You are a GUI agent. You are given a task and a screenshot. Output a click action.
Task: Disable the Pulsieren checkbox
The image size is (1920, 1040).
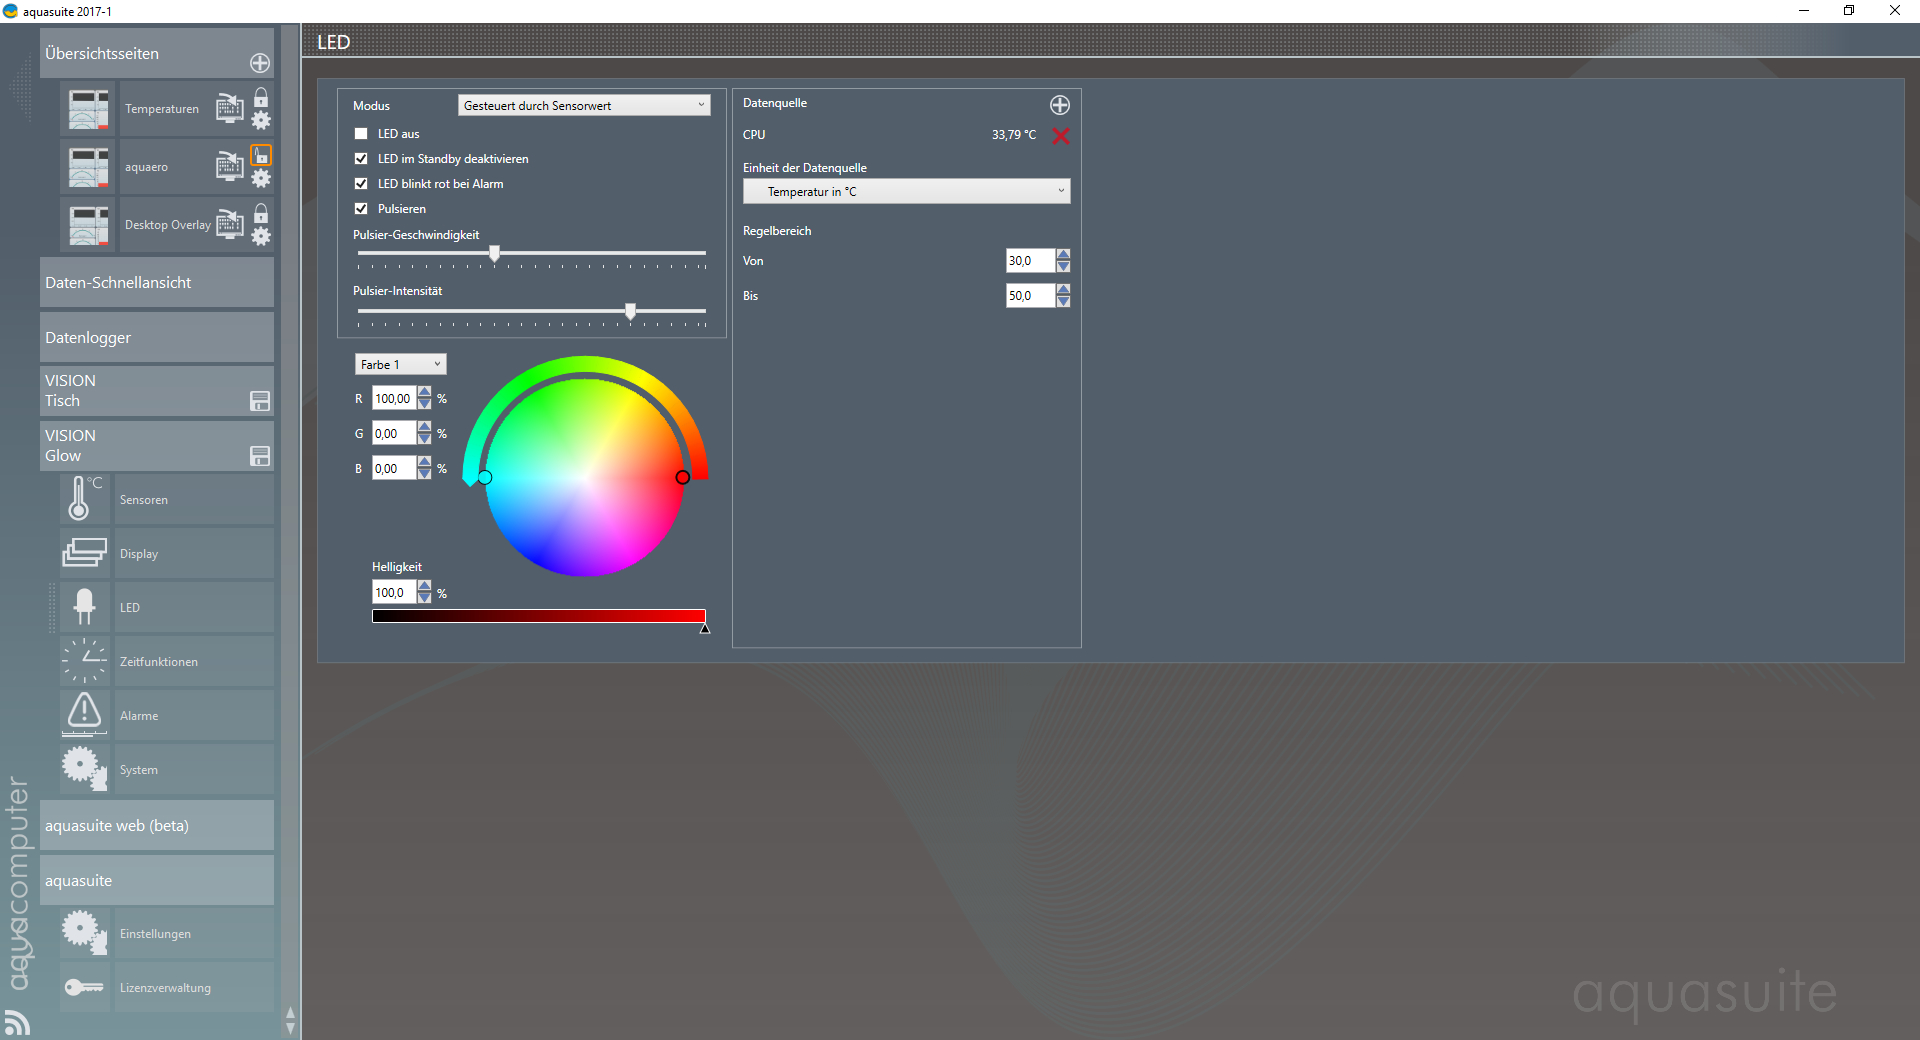pyautogui.click(x=361, y=209)
